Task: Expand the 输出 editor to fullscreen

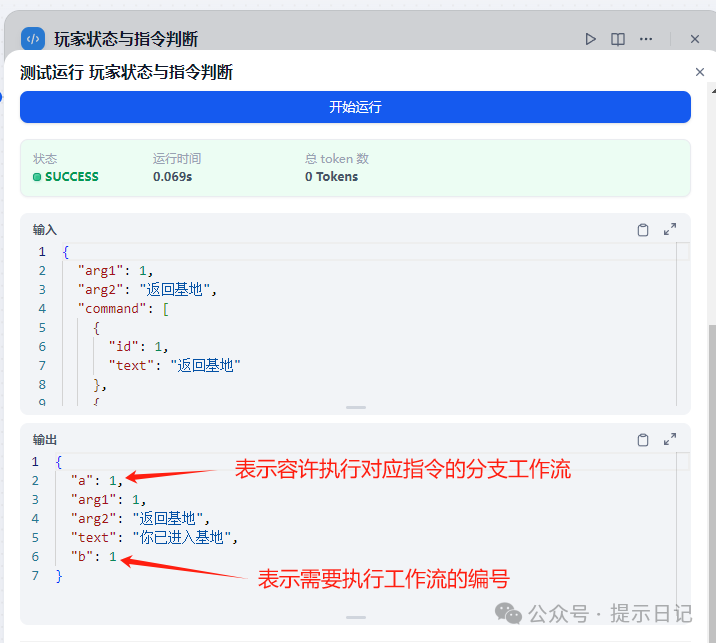Action: click(670, 440)
